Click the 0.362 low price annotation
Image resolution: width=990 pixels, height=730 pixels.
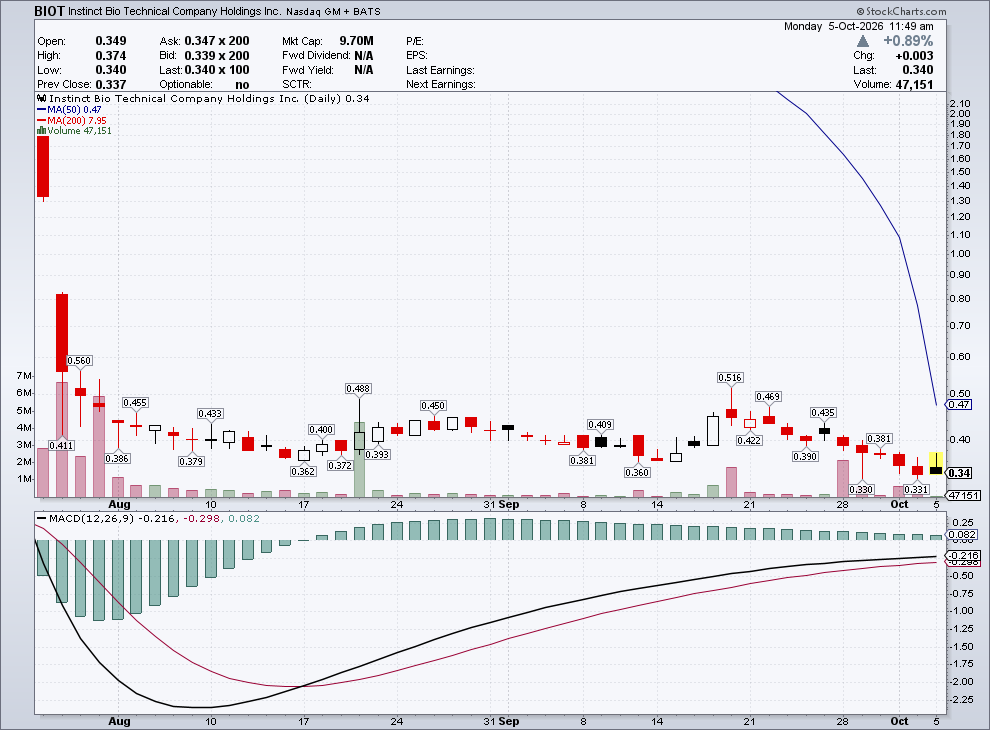(x=303, y=471)
